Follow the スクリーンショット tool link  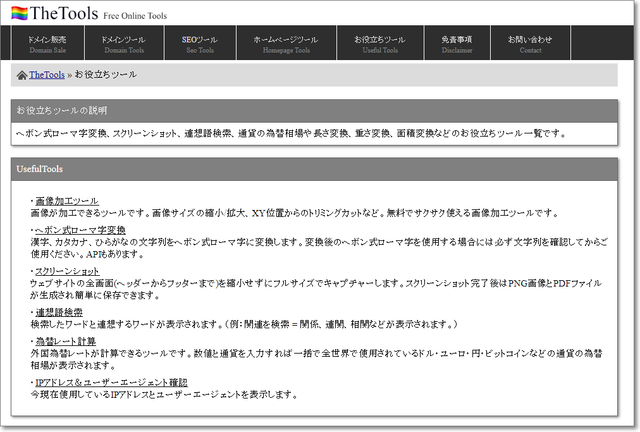click(x=67, y=271)
